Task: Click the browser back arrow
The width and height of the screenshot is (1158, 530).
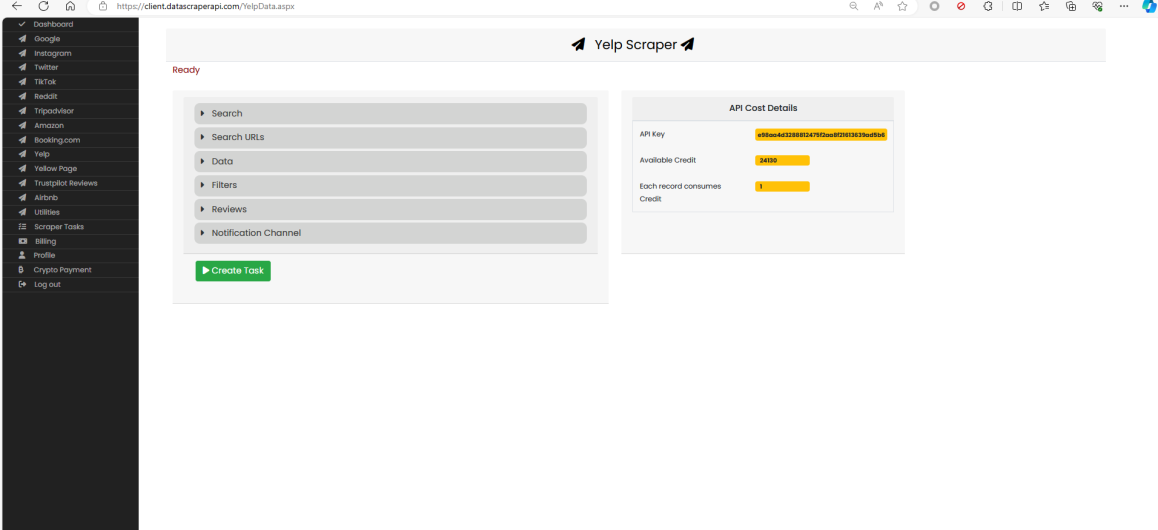Action: coord(16,6)
